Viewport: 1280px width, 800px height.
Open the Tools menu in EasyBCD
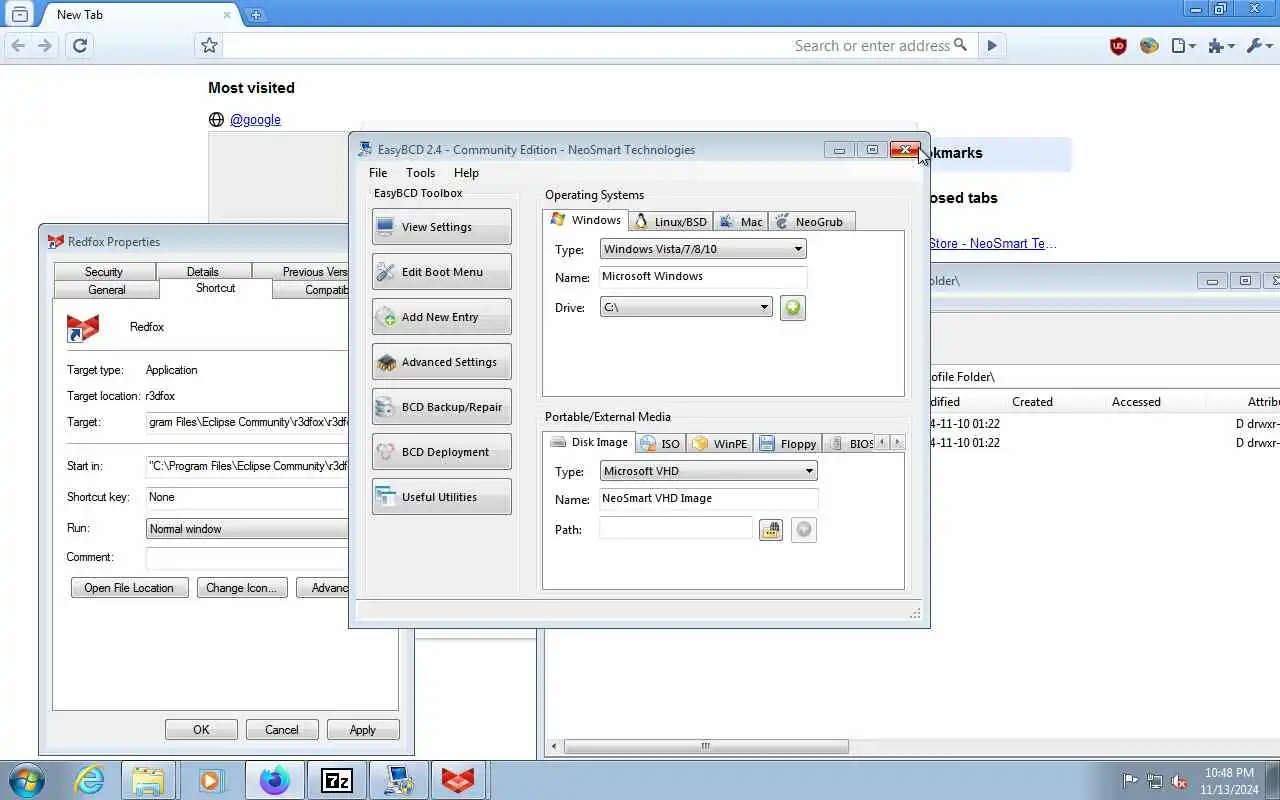420,173
